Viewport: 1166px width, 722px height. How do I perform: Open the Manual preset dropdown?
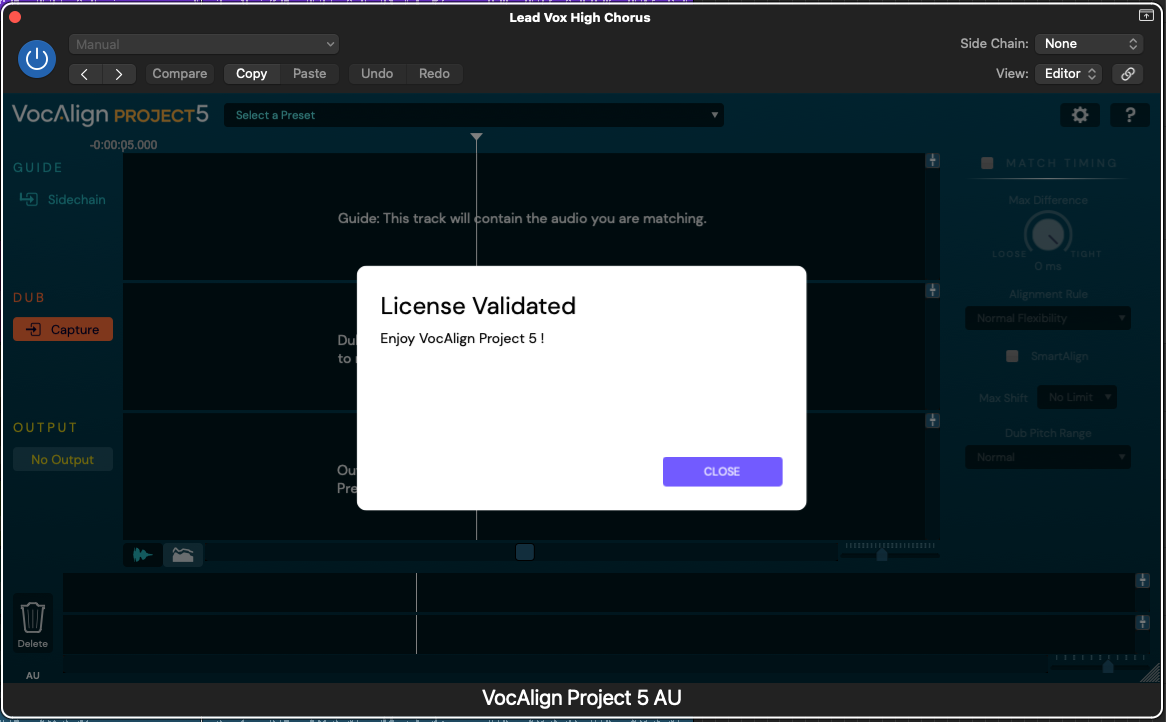204,44
